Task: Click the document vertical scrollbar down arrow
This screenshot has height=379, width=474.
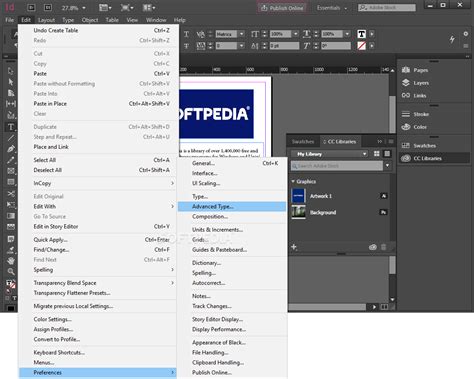Action: (x=392, y=300)
